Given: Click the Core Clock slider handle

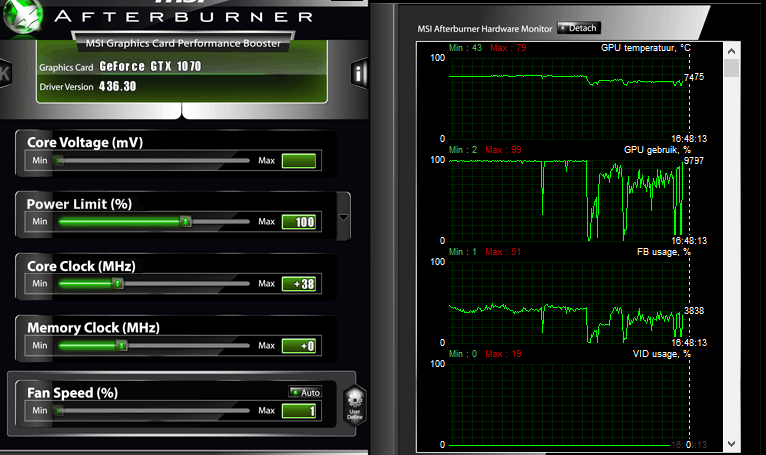Looking at the screenshot, I should coord(117,283).
